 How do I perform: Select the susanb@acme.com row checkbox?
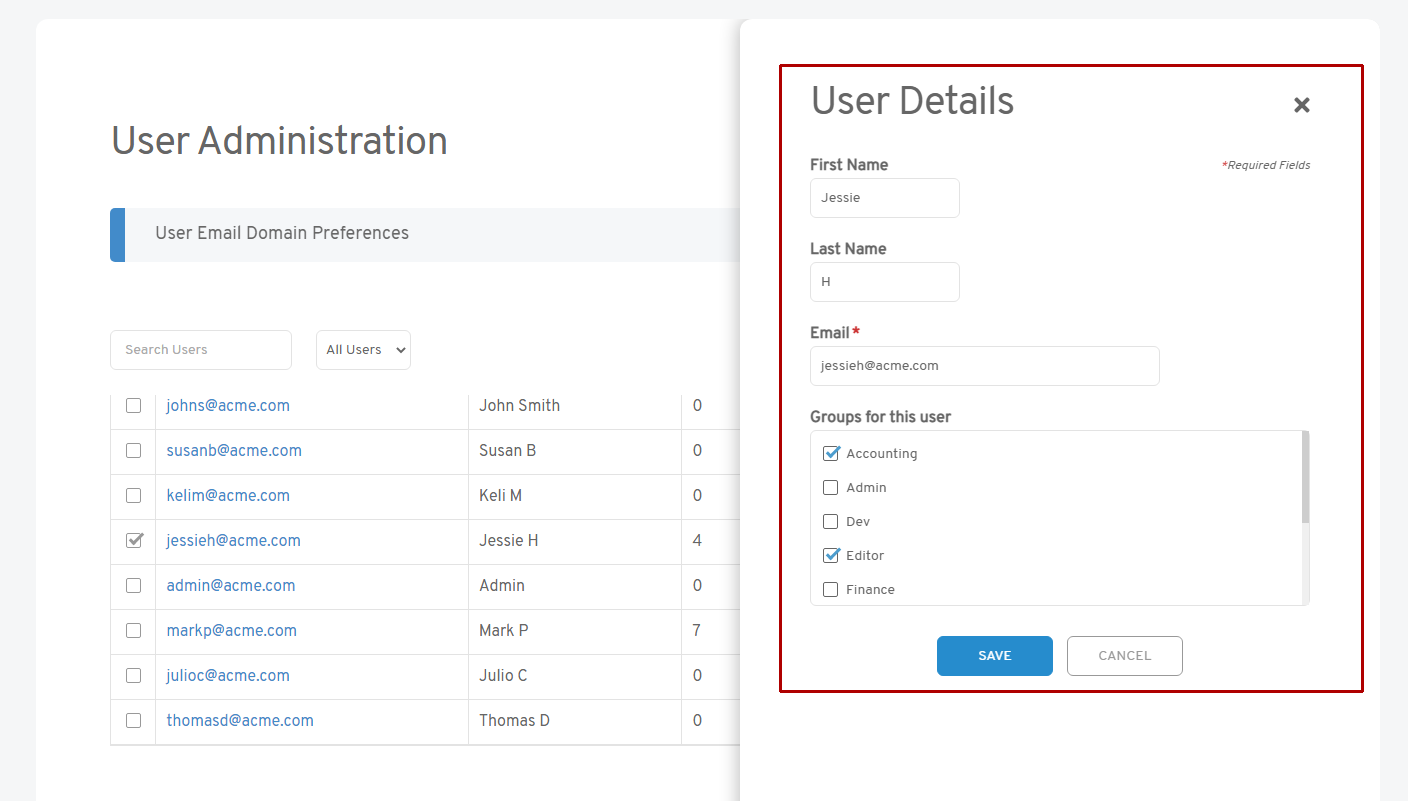pyautogui.click(x=133, y=451)
